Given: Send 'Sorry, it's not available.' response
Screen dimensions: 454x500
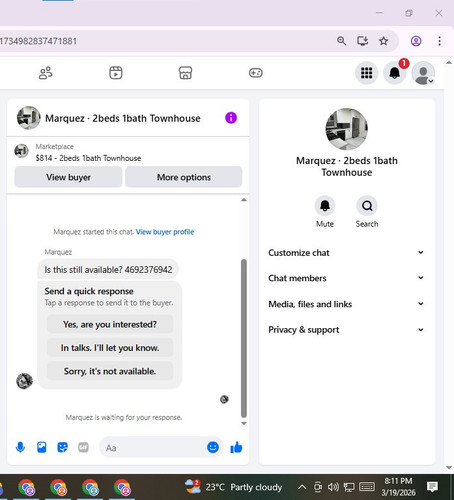Looking at the screenshot, I should [x=110, y=371].
